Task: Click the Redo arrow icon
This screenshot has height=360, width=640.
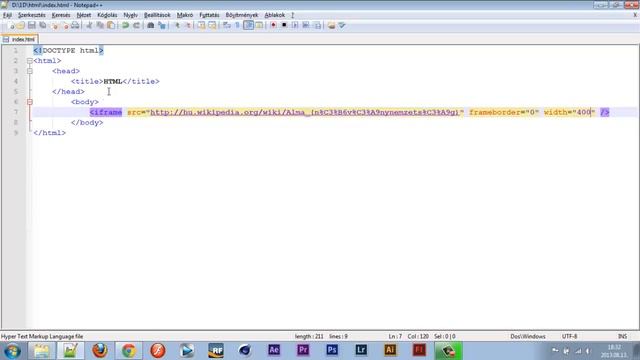Action: click(137, 25)
